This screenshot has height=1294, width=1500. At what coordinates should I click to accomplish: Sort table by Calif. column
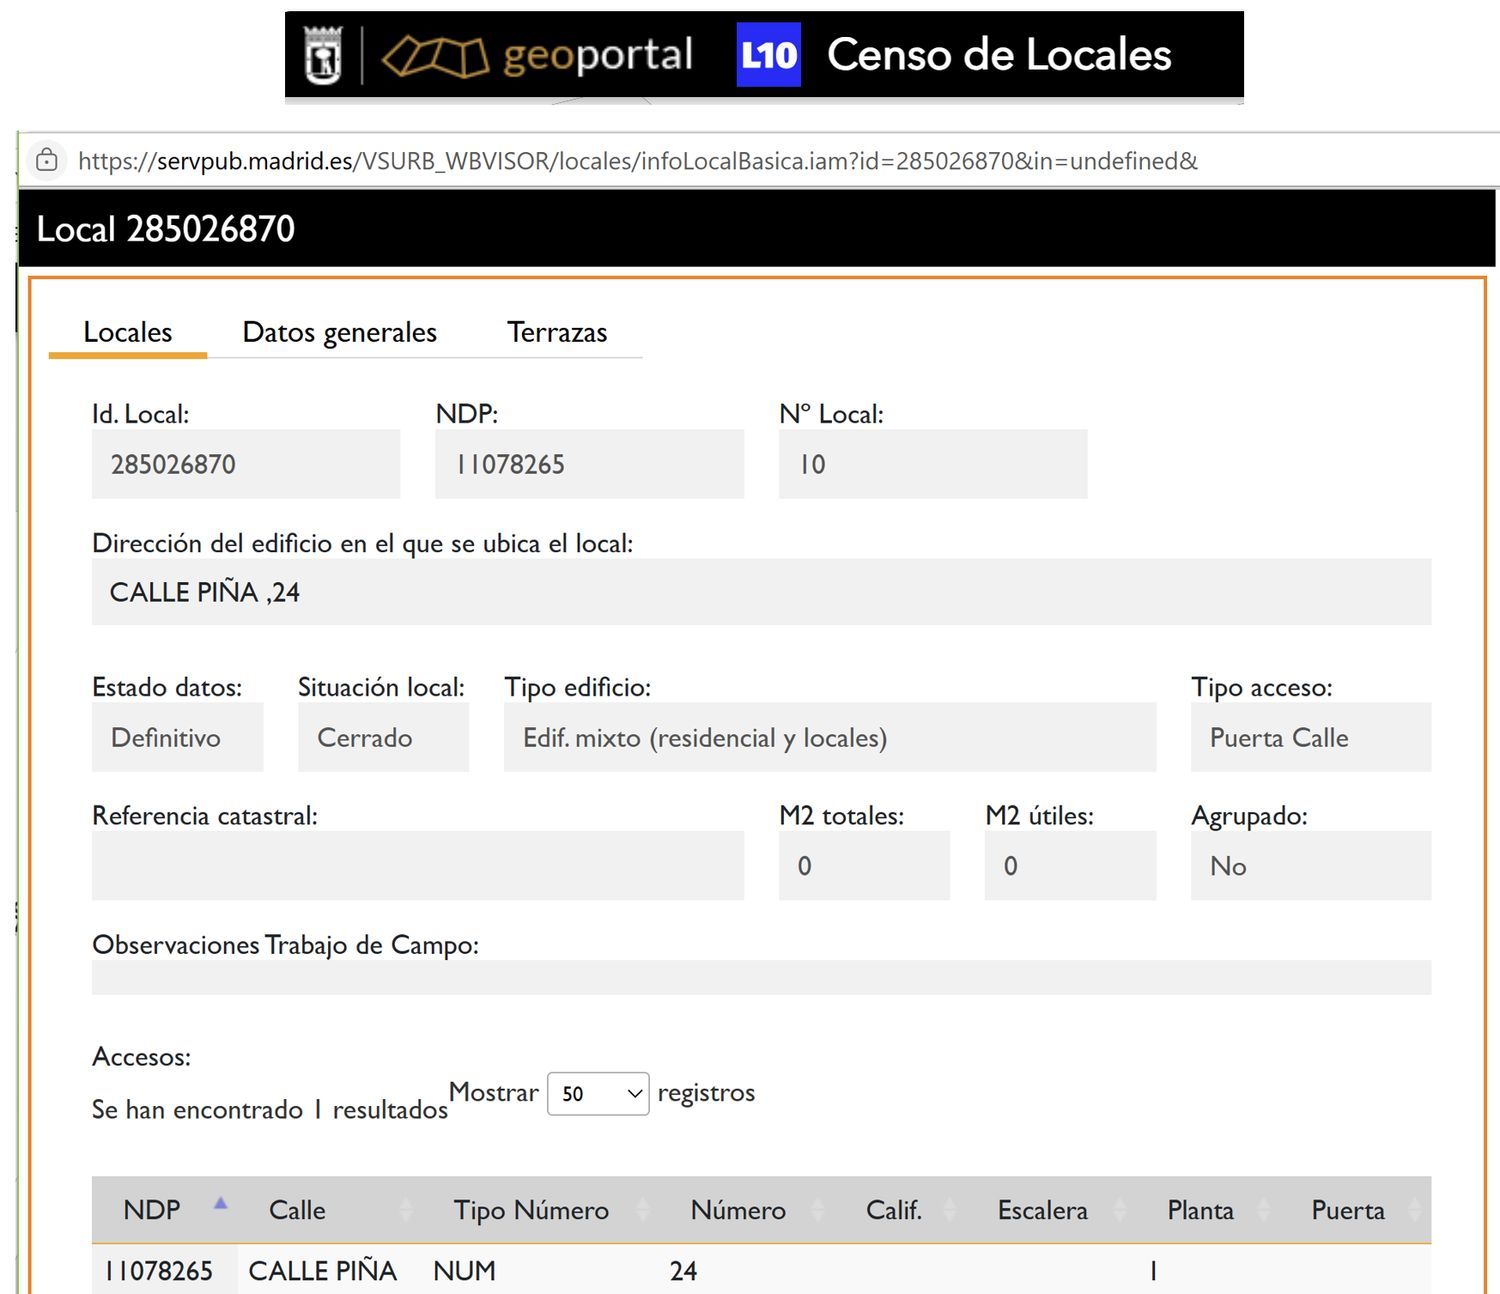click(903, 1210)
